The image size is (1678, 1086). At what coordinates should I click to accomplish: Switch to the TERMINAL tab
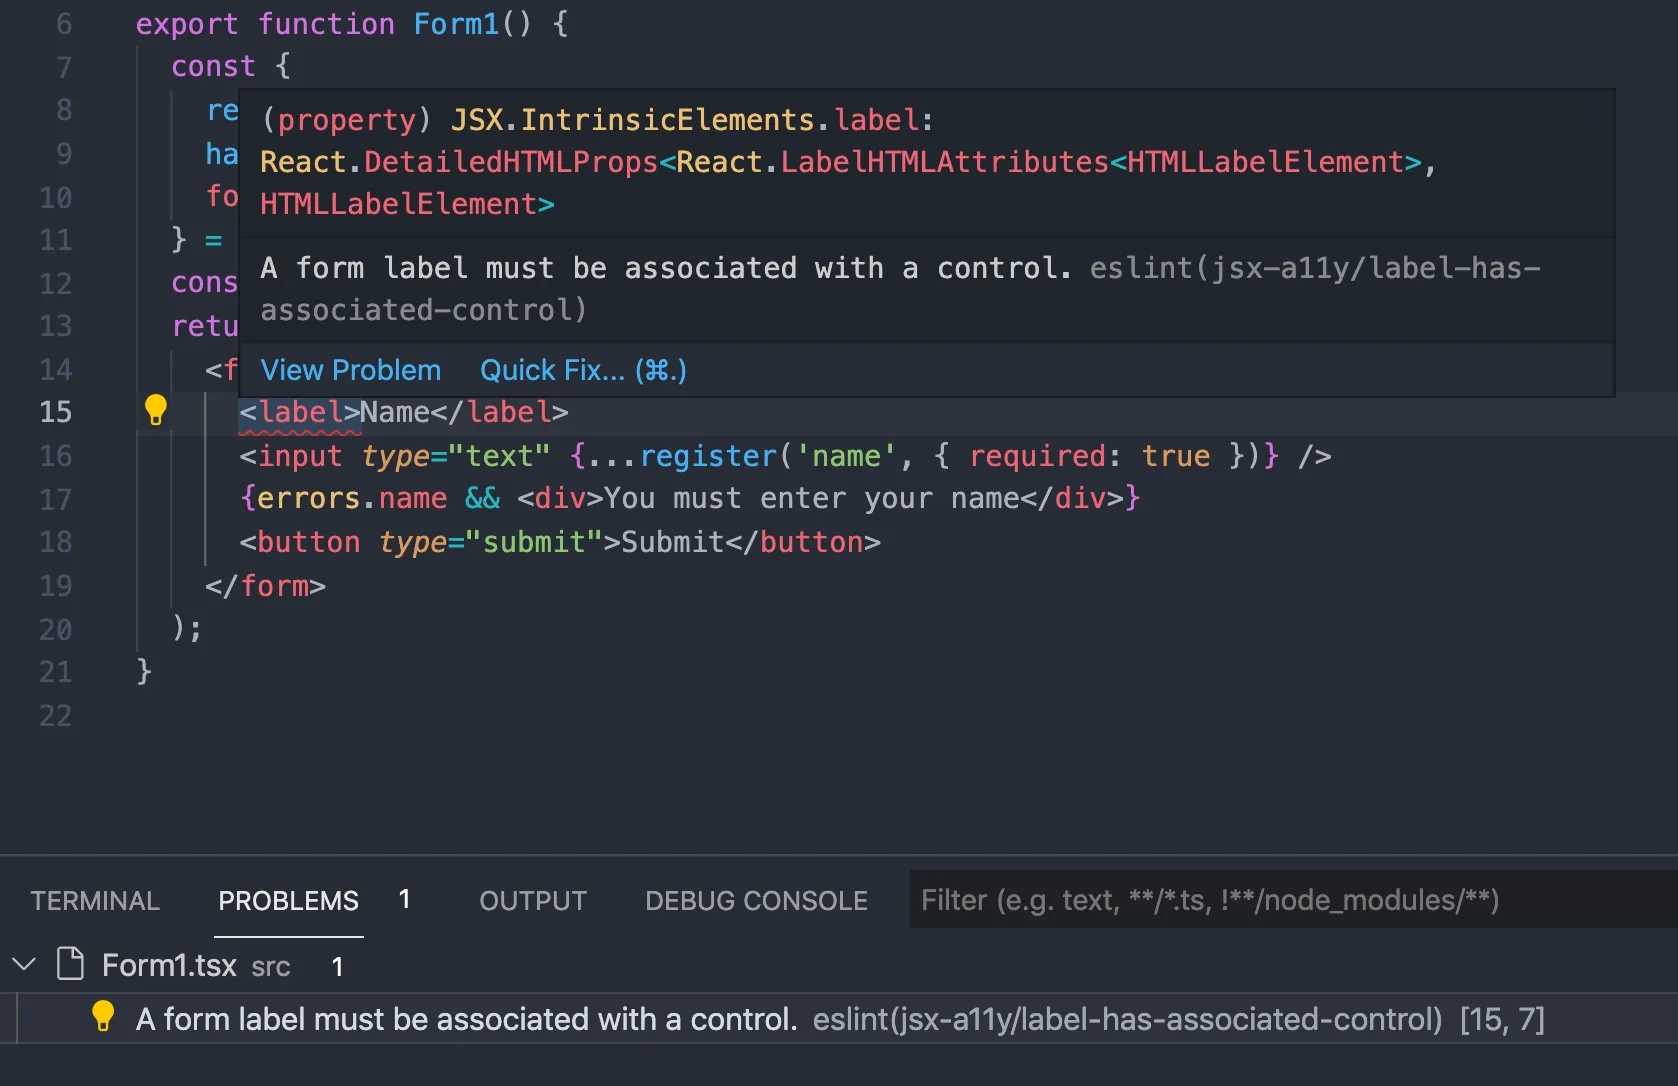point(94,899)
